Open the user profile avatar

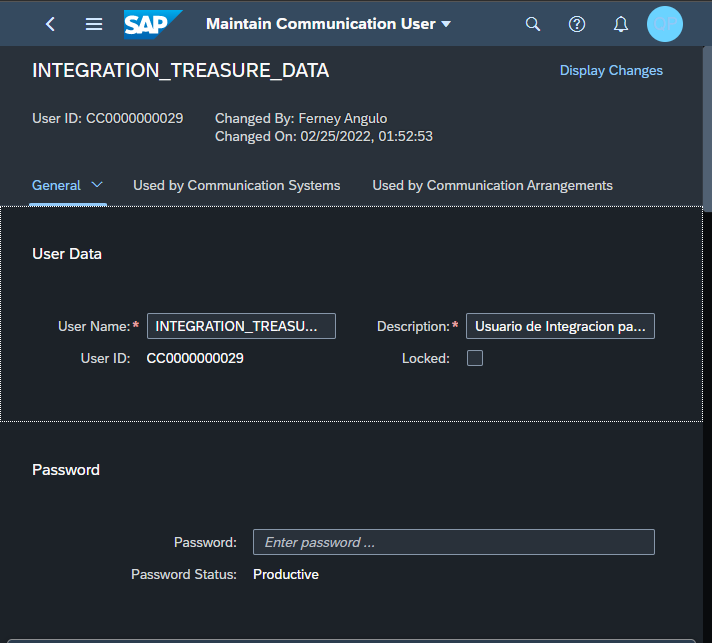pyautogui.click(x=665, y=24)
